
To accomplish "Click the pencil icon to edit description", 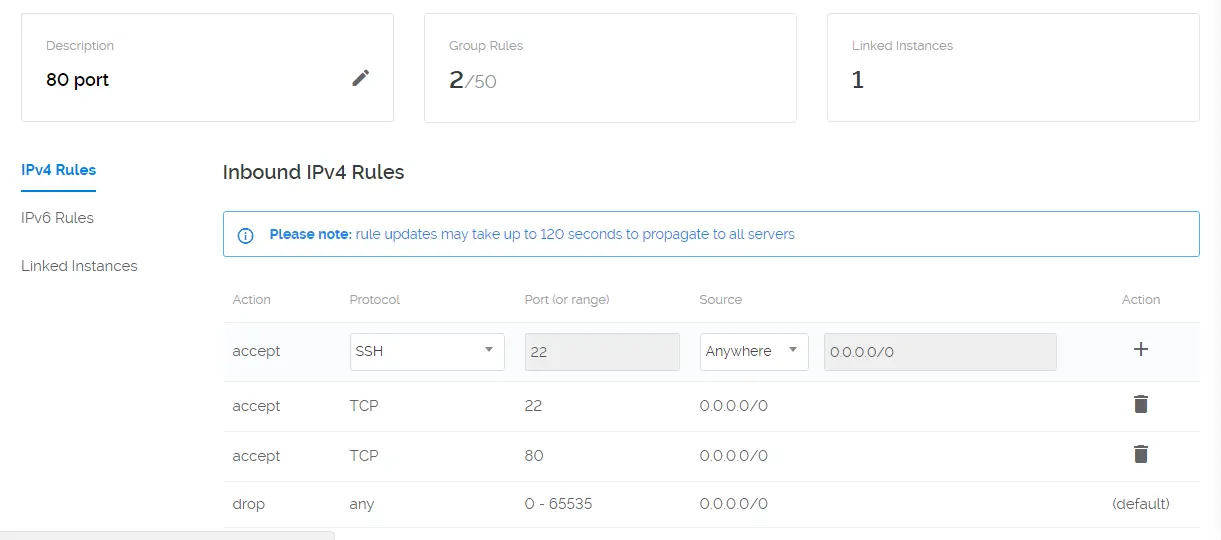I will pos(361,78).
